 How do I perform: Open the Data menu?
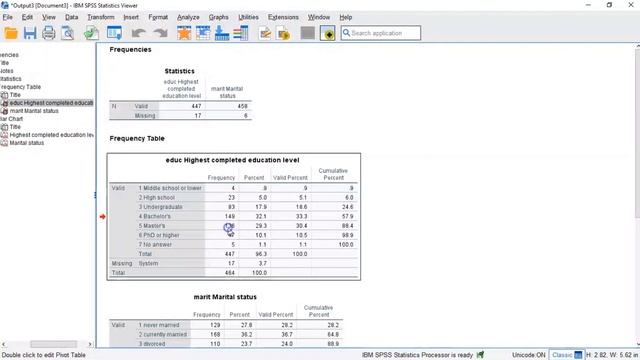coord(71,17)
